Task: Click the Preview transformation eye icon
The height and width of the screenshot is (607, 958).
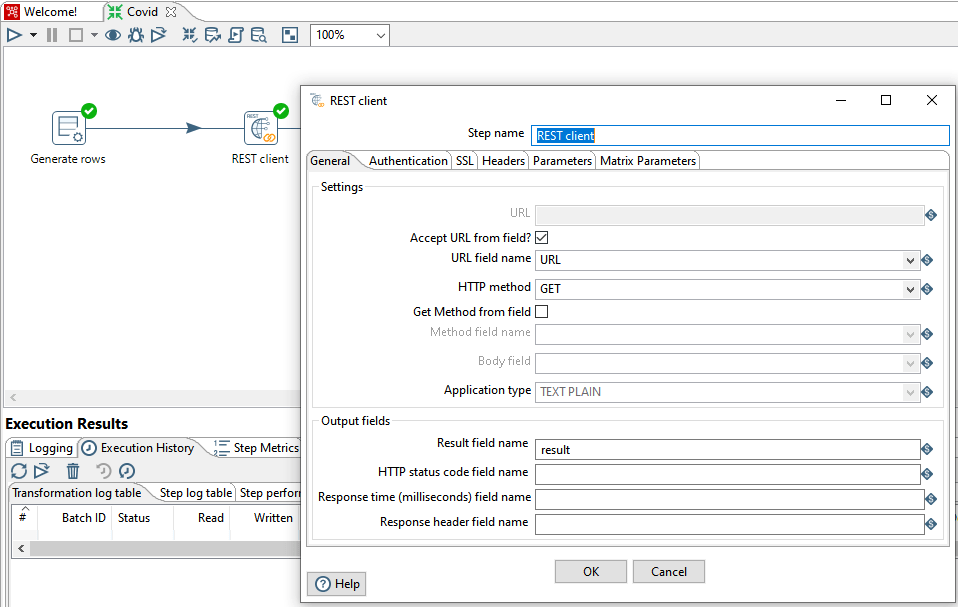Action: pyautogui.click(x=113, y=35)
